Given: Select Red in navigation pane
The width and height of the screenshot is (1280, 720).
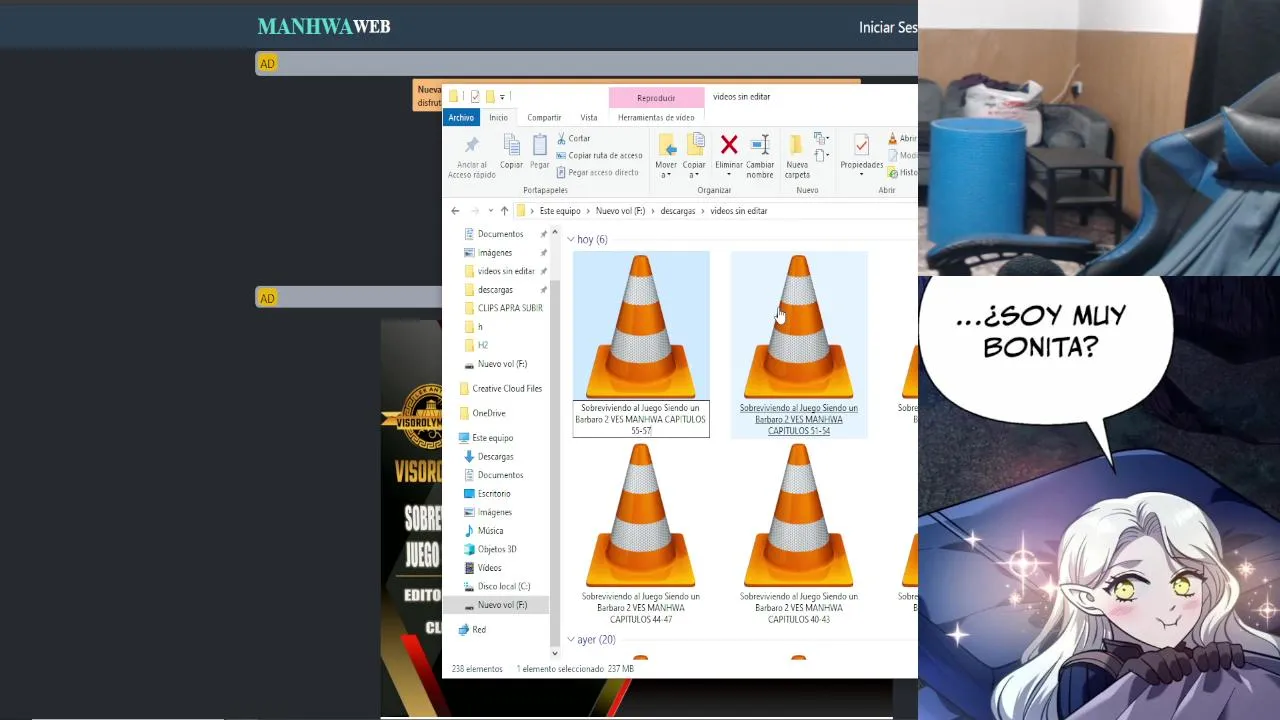Looking at the screenshot, I should (x=479, y=630).
